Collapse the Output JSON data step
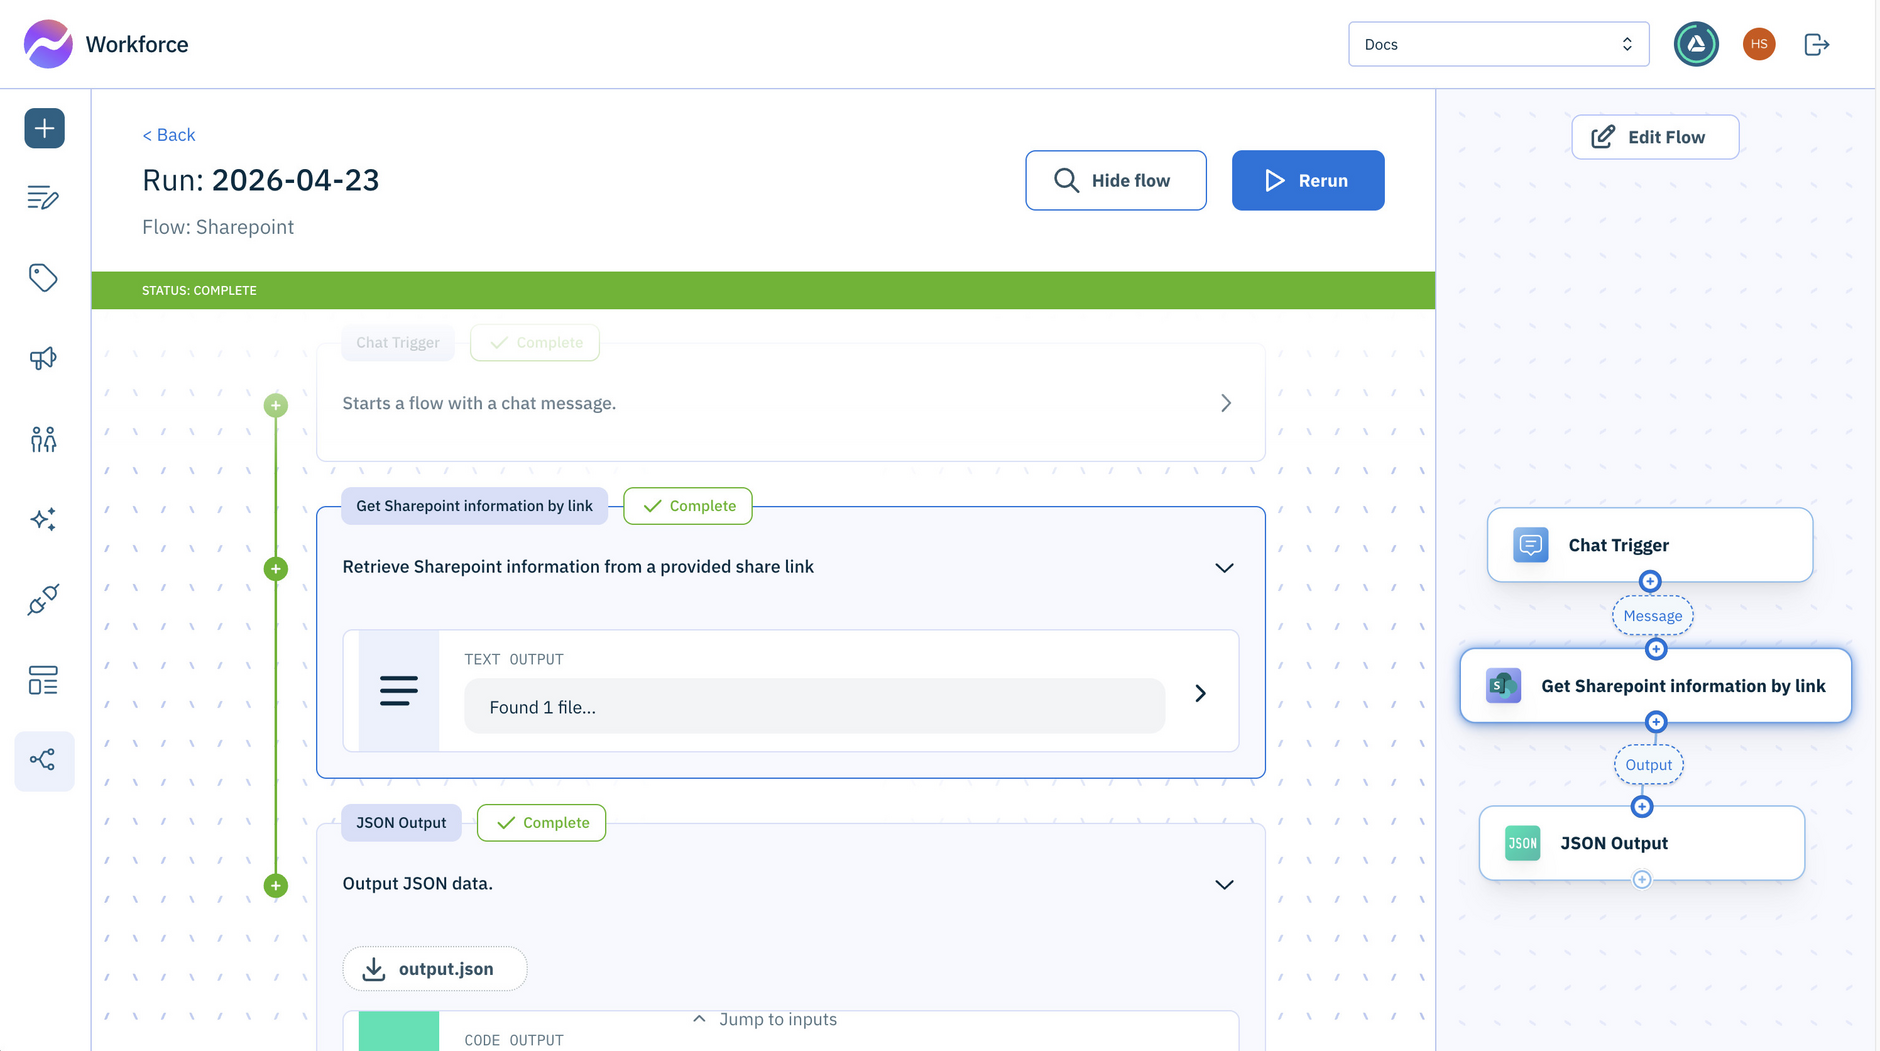Viewport: 1880px width, 1051px height. tap(1224, 884)
